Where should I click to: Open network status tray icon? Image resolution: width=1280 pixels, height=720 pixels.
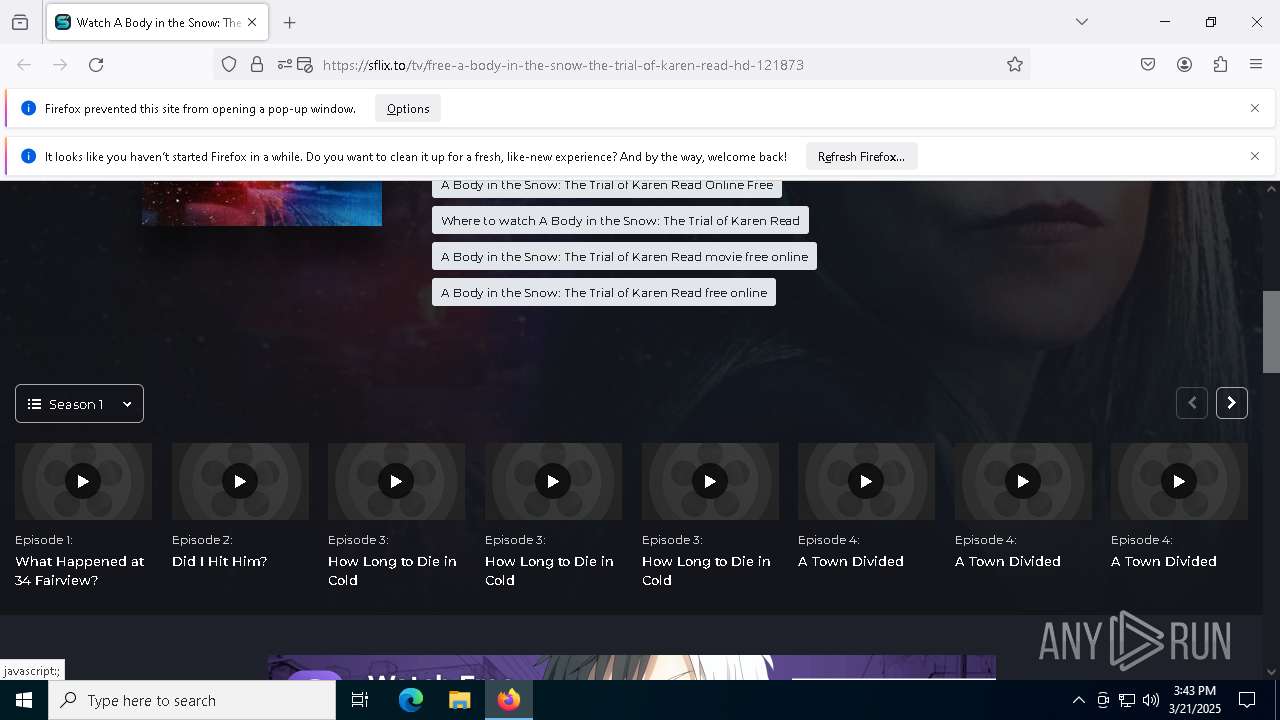coord(1127,700)
